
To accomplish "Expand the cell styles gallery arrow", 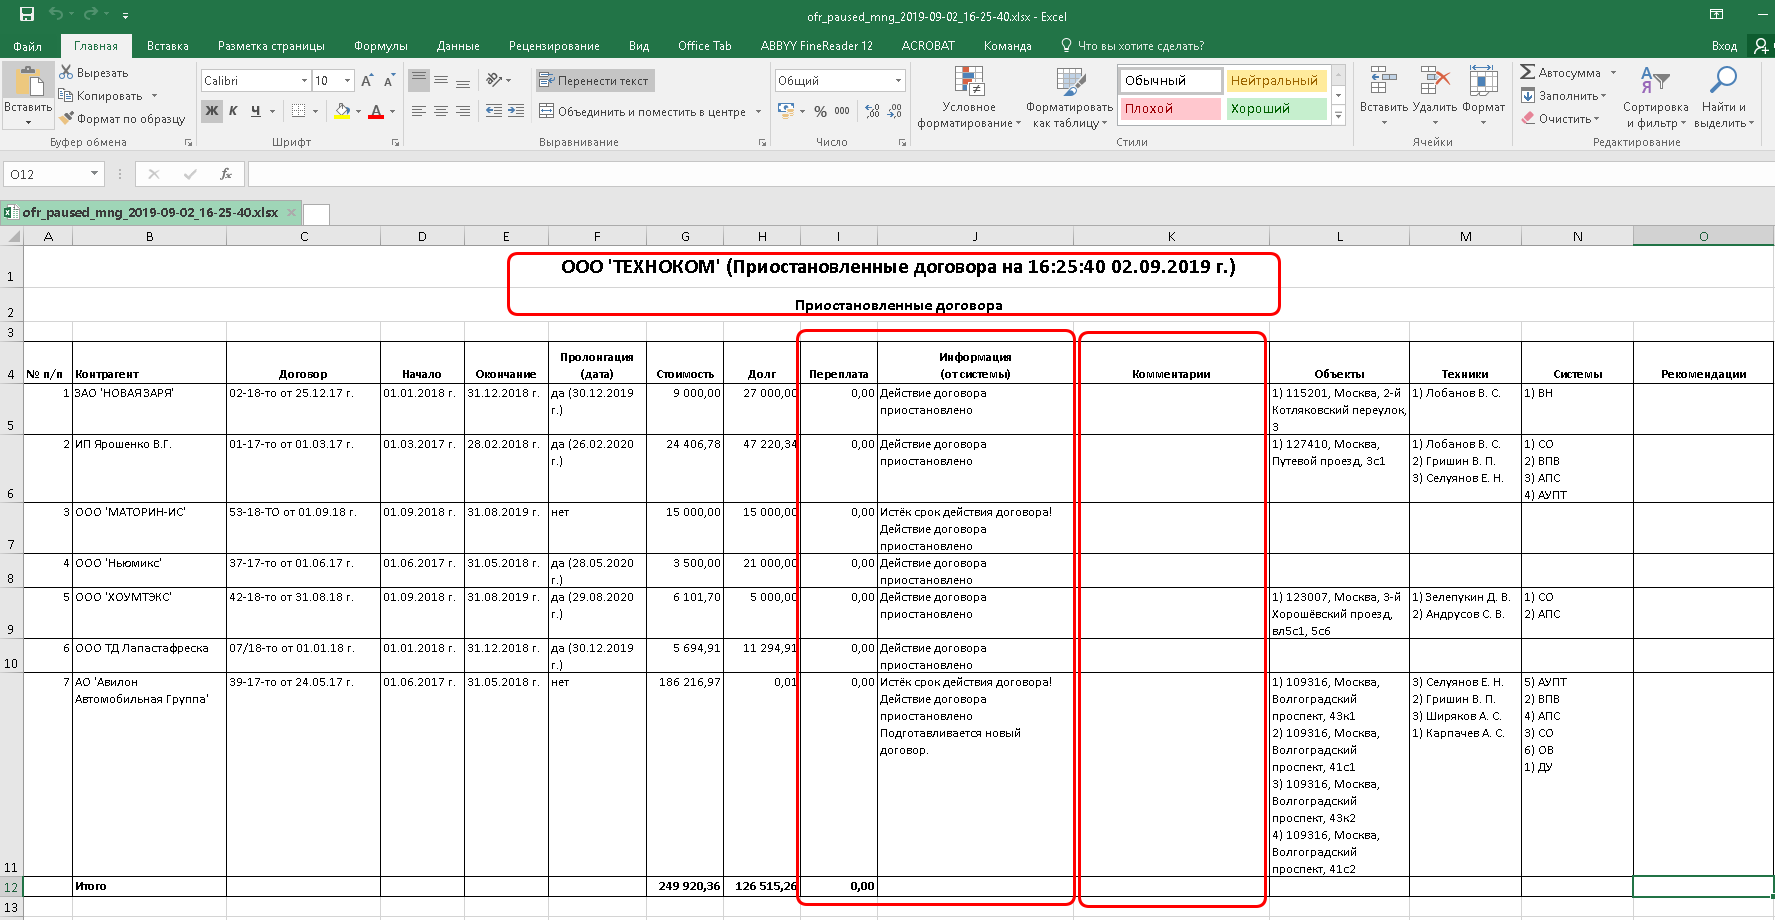I will coord(1339,116).
